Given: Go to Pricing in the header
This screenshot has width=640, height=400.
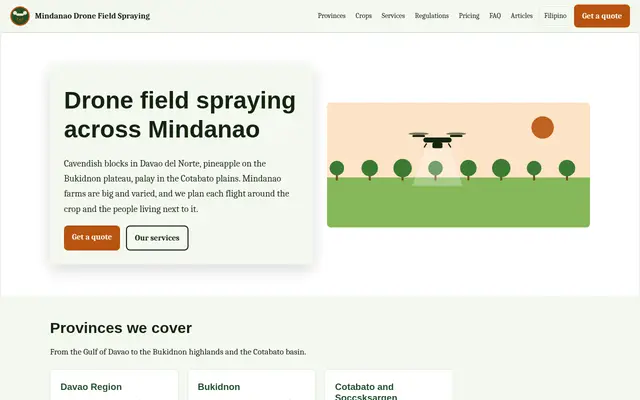Looking at the screenshot, I should point(469,16).
